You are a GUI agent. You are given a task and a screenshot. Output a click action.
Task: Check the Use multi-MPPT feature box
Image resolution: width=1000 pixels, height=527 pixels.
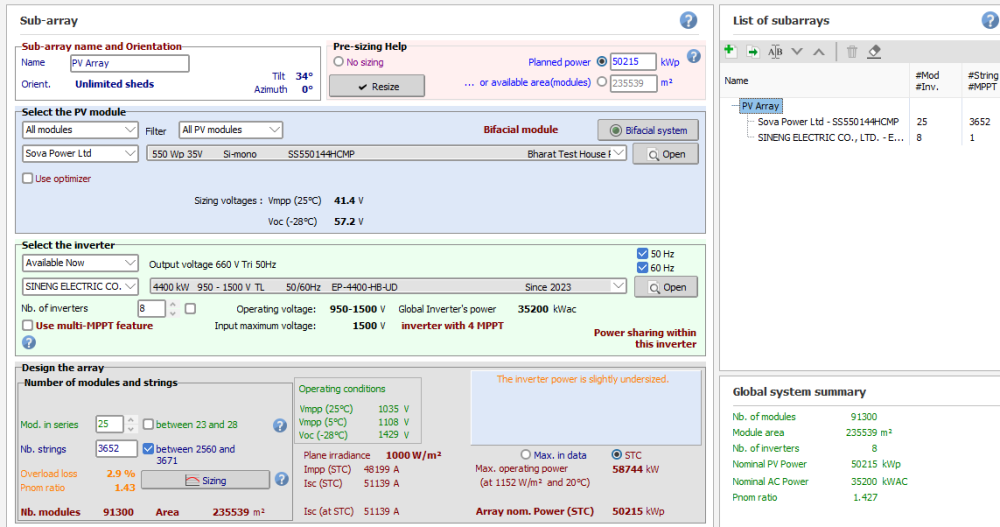(x=28, y=325)
